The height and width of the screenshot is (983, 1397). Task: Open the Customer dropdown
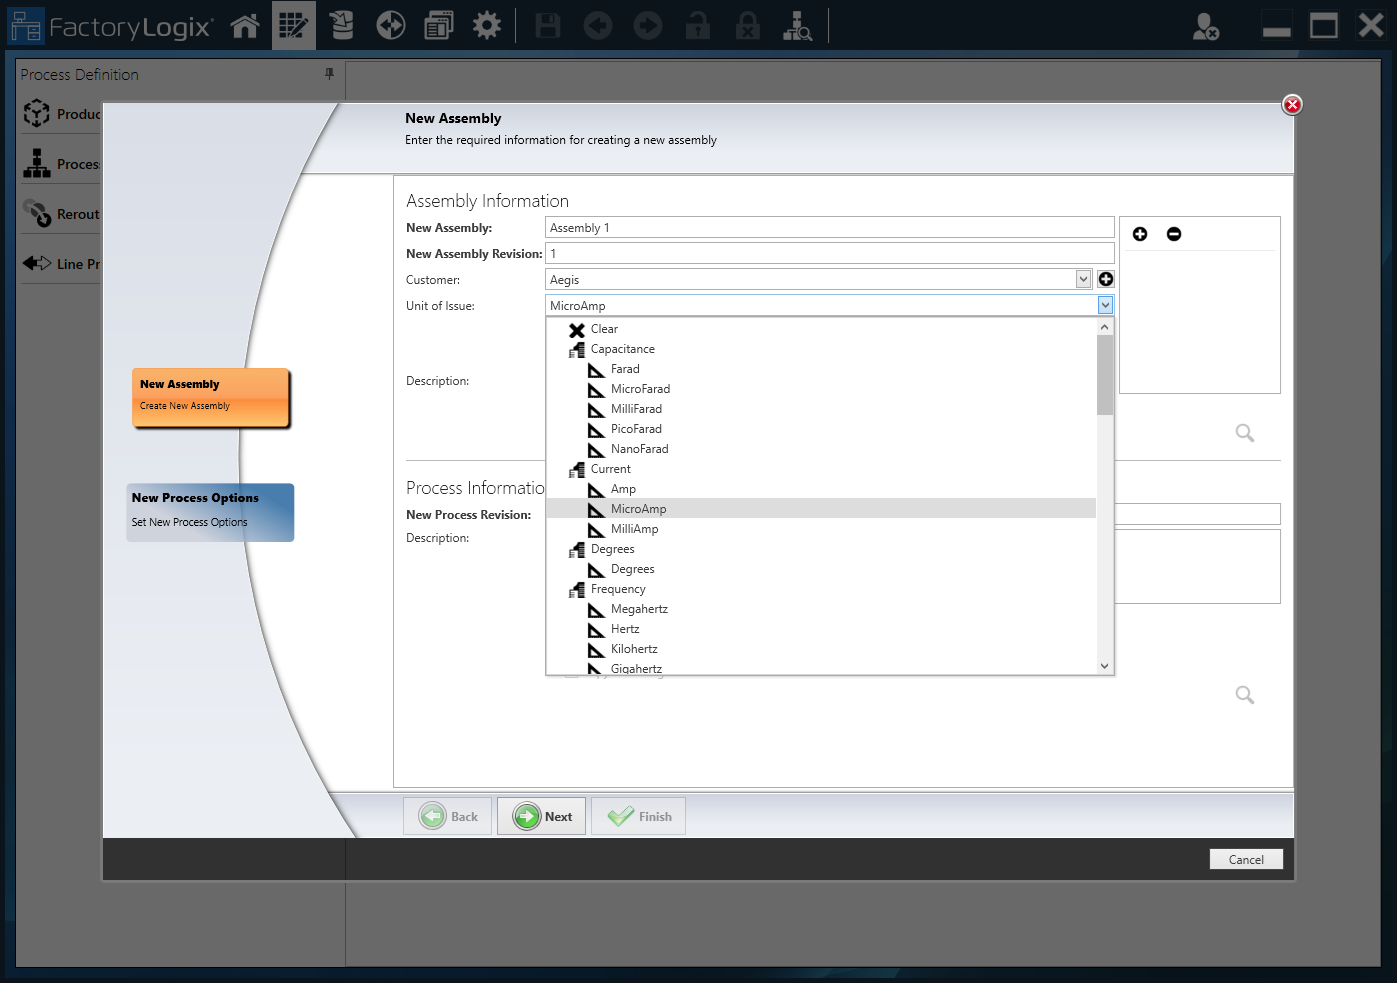(1083, 279)
